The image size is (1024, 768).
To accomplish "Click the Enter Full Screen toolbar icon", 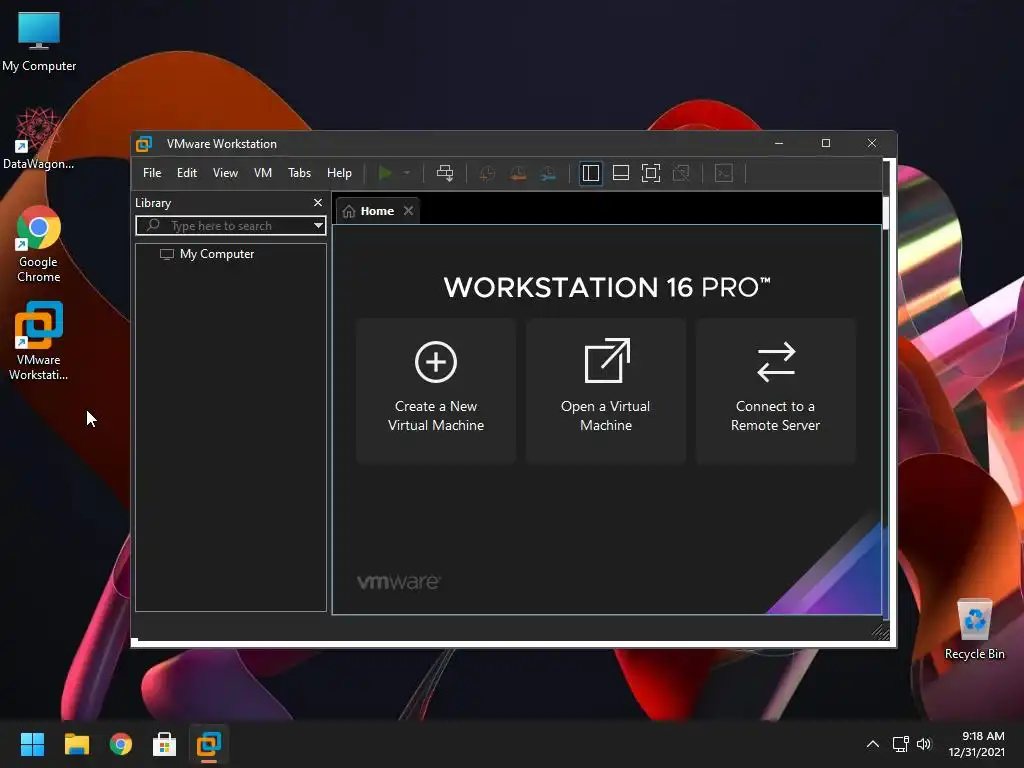I will click(x=651, y=173).
